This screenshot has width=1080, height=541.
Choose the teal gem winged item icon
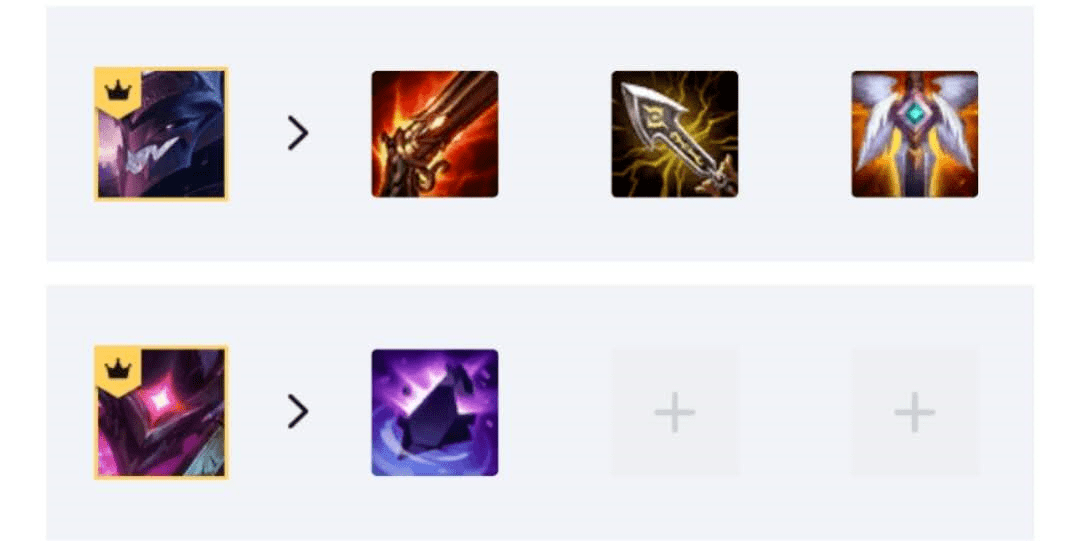tap(914, 134)
